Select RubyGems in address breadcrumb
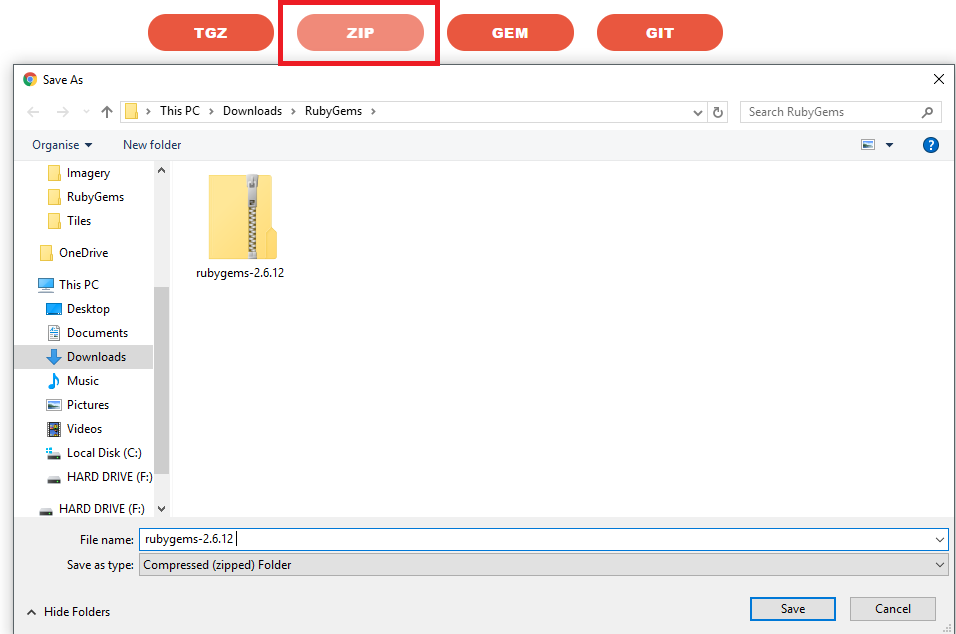The image size is (956, 634). click(x=334, y=111)
